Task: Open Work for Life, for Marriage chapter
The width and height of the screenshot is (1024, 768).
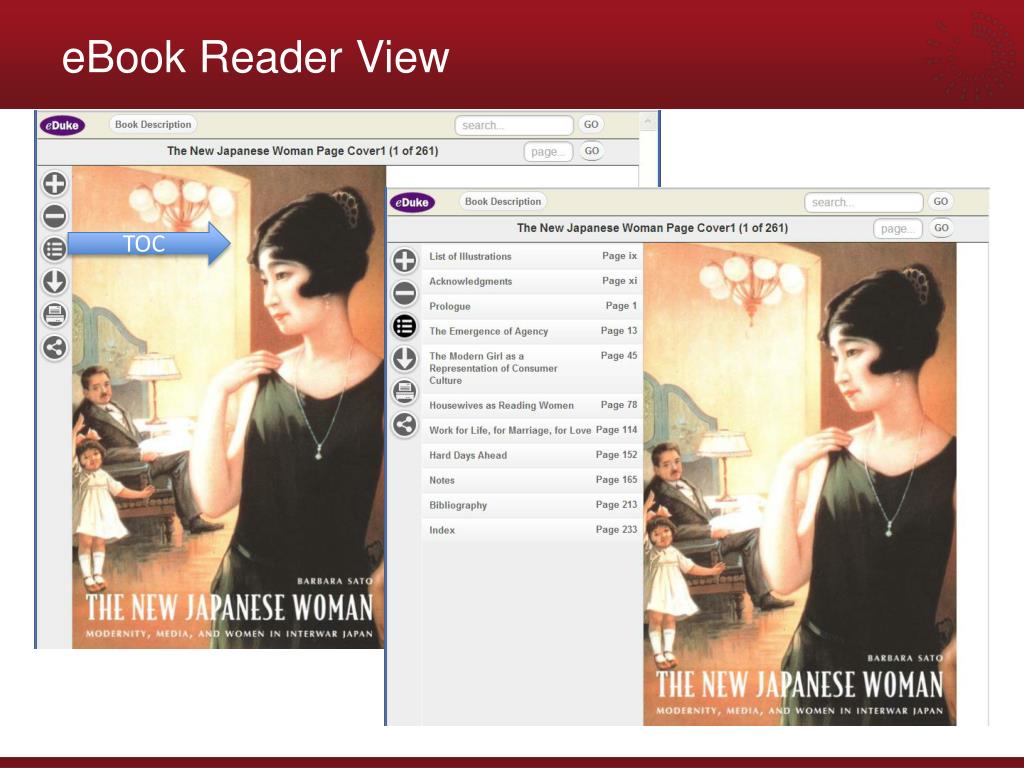Action: point(533,430)
